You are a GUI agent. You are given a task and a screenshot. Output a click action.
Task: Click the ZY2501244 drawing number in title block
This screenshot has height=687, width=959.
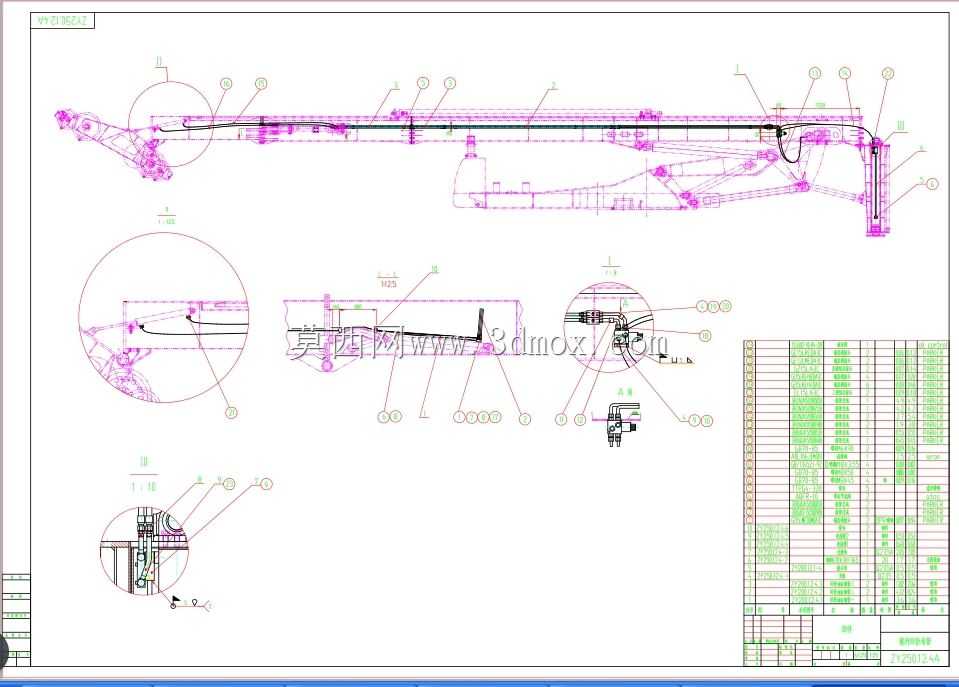pos(914,658)
